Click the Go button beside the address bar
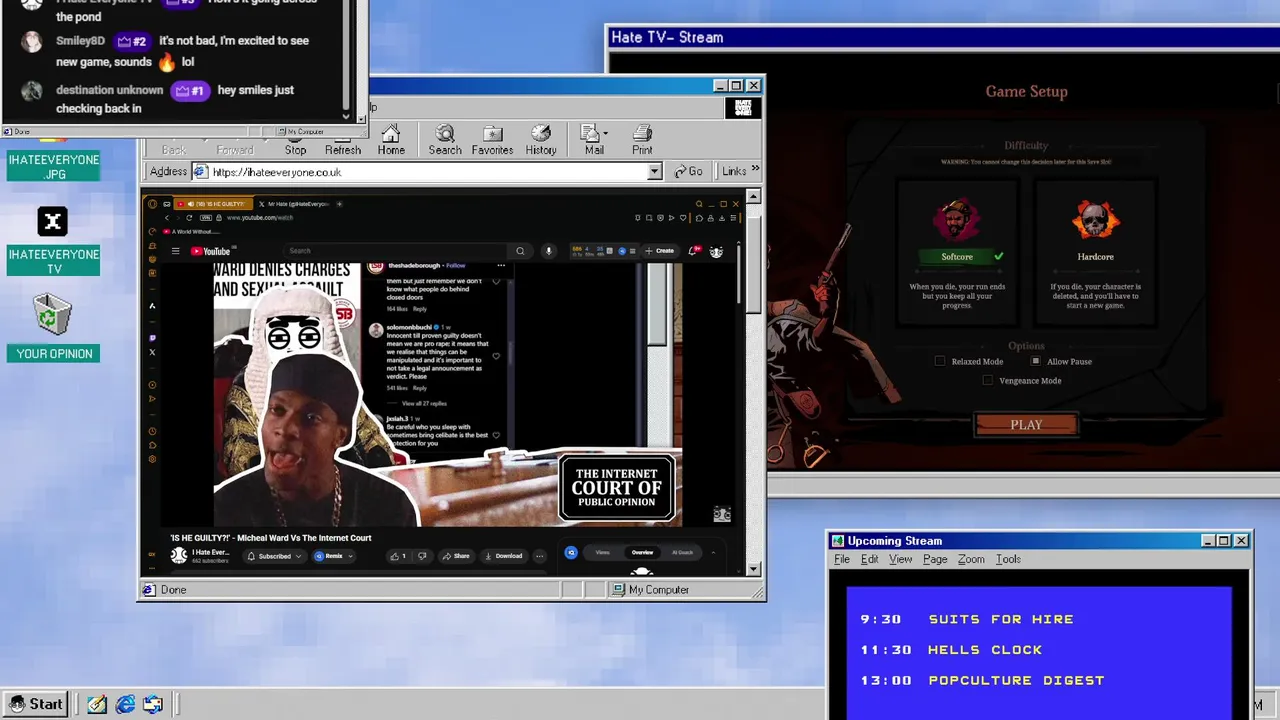Image resolution: width=1280 pixels, height=720 pixels. (688, 171)
